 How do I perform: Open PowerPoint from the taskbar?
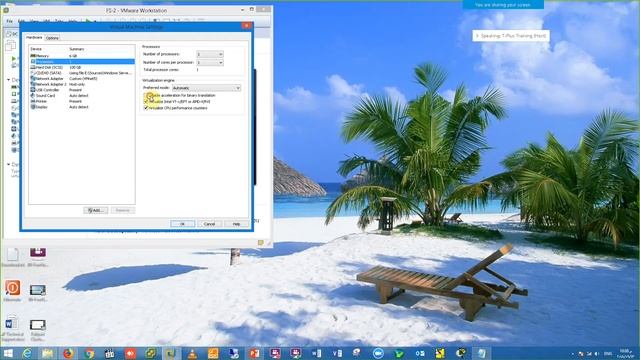click(254, 353)
